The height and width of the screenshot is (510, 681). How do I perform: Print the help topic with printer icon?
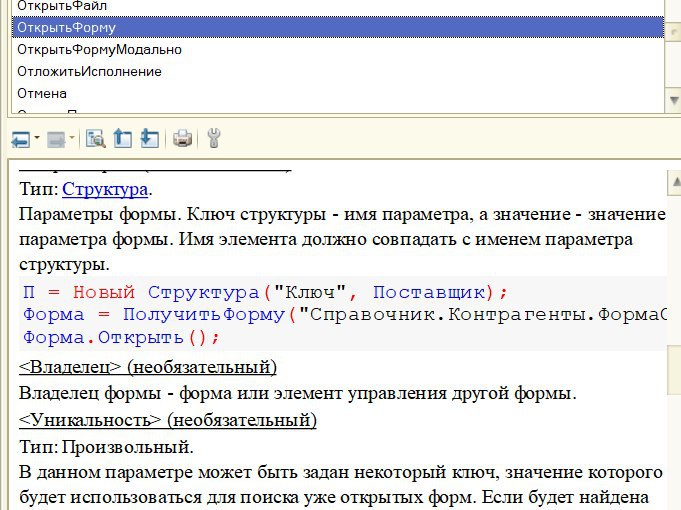point(182,139)
